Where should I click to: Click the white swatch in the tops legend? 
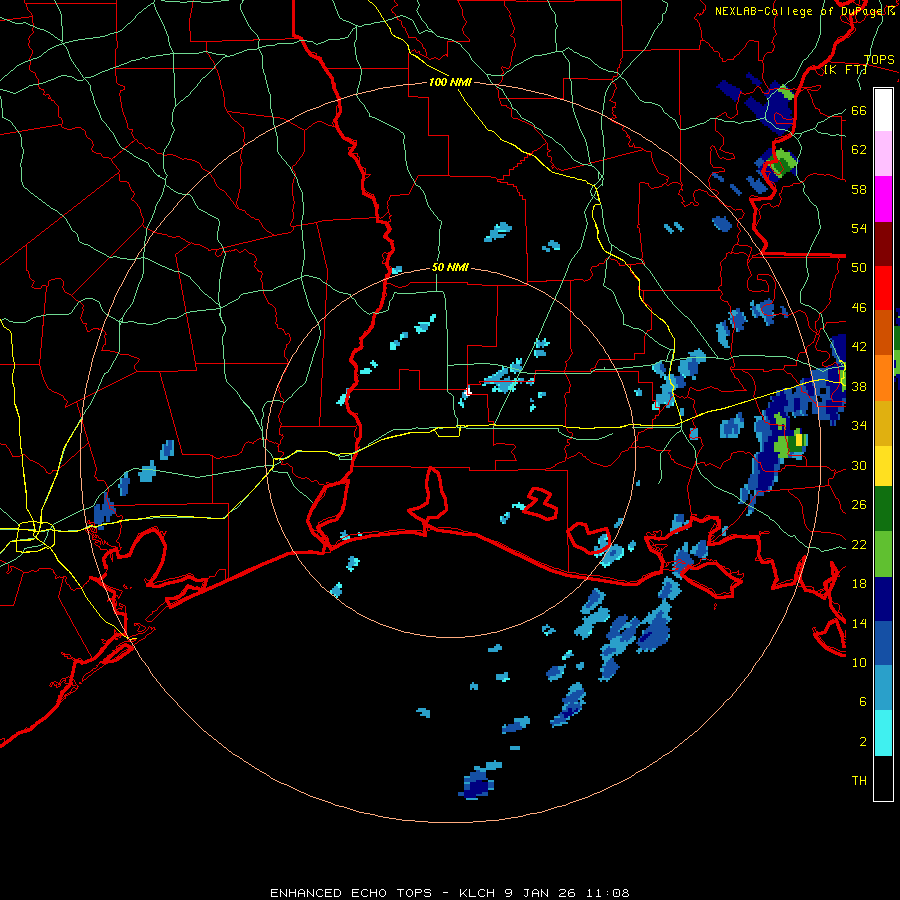[x=883, y=110]
